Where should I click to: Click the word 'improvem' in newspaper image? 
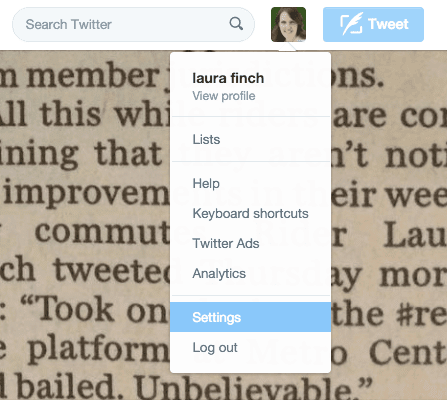pyautogui.click(x=87, y=194)
